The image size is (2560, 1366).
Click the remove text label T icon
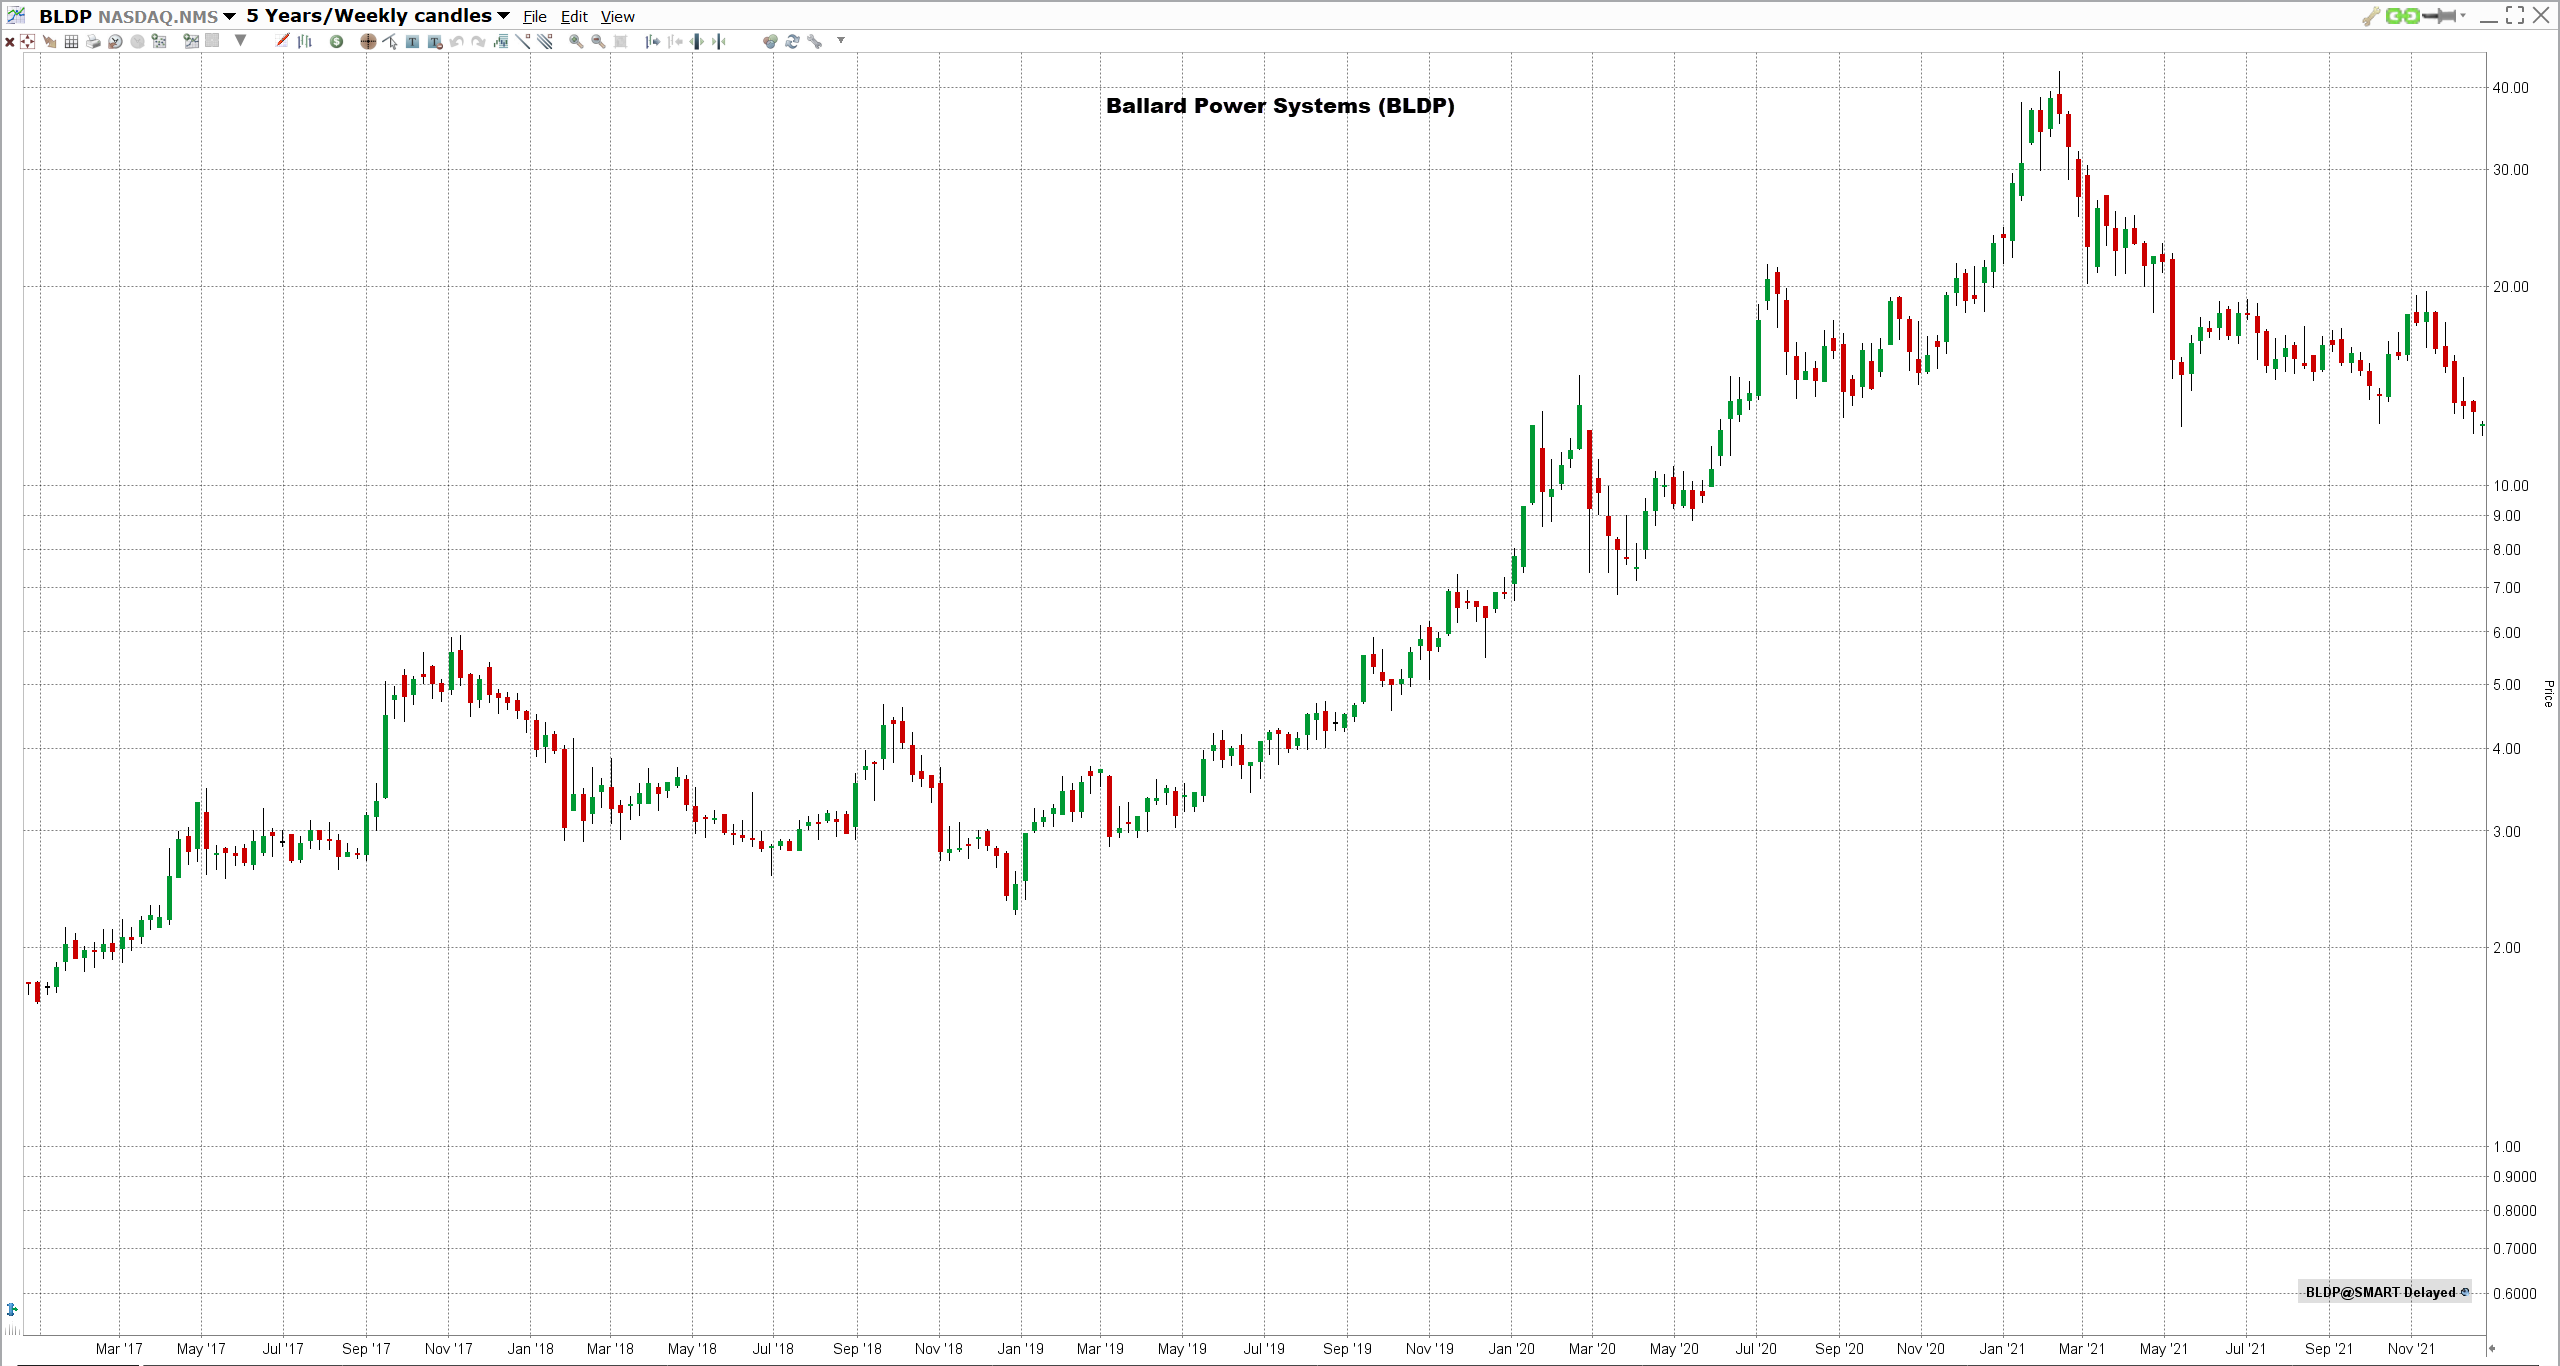[435, 42]
